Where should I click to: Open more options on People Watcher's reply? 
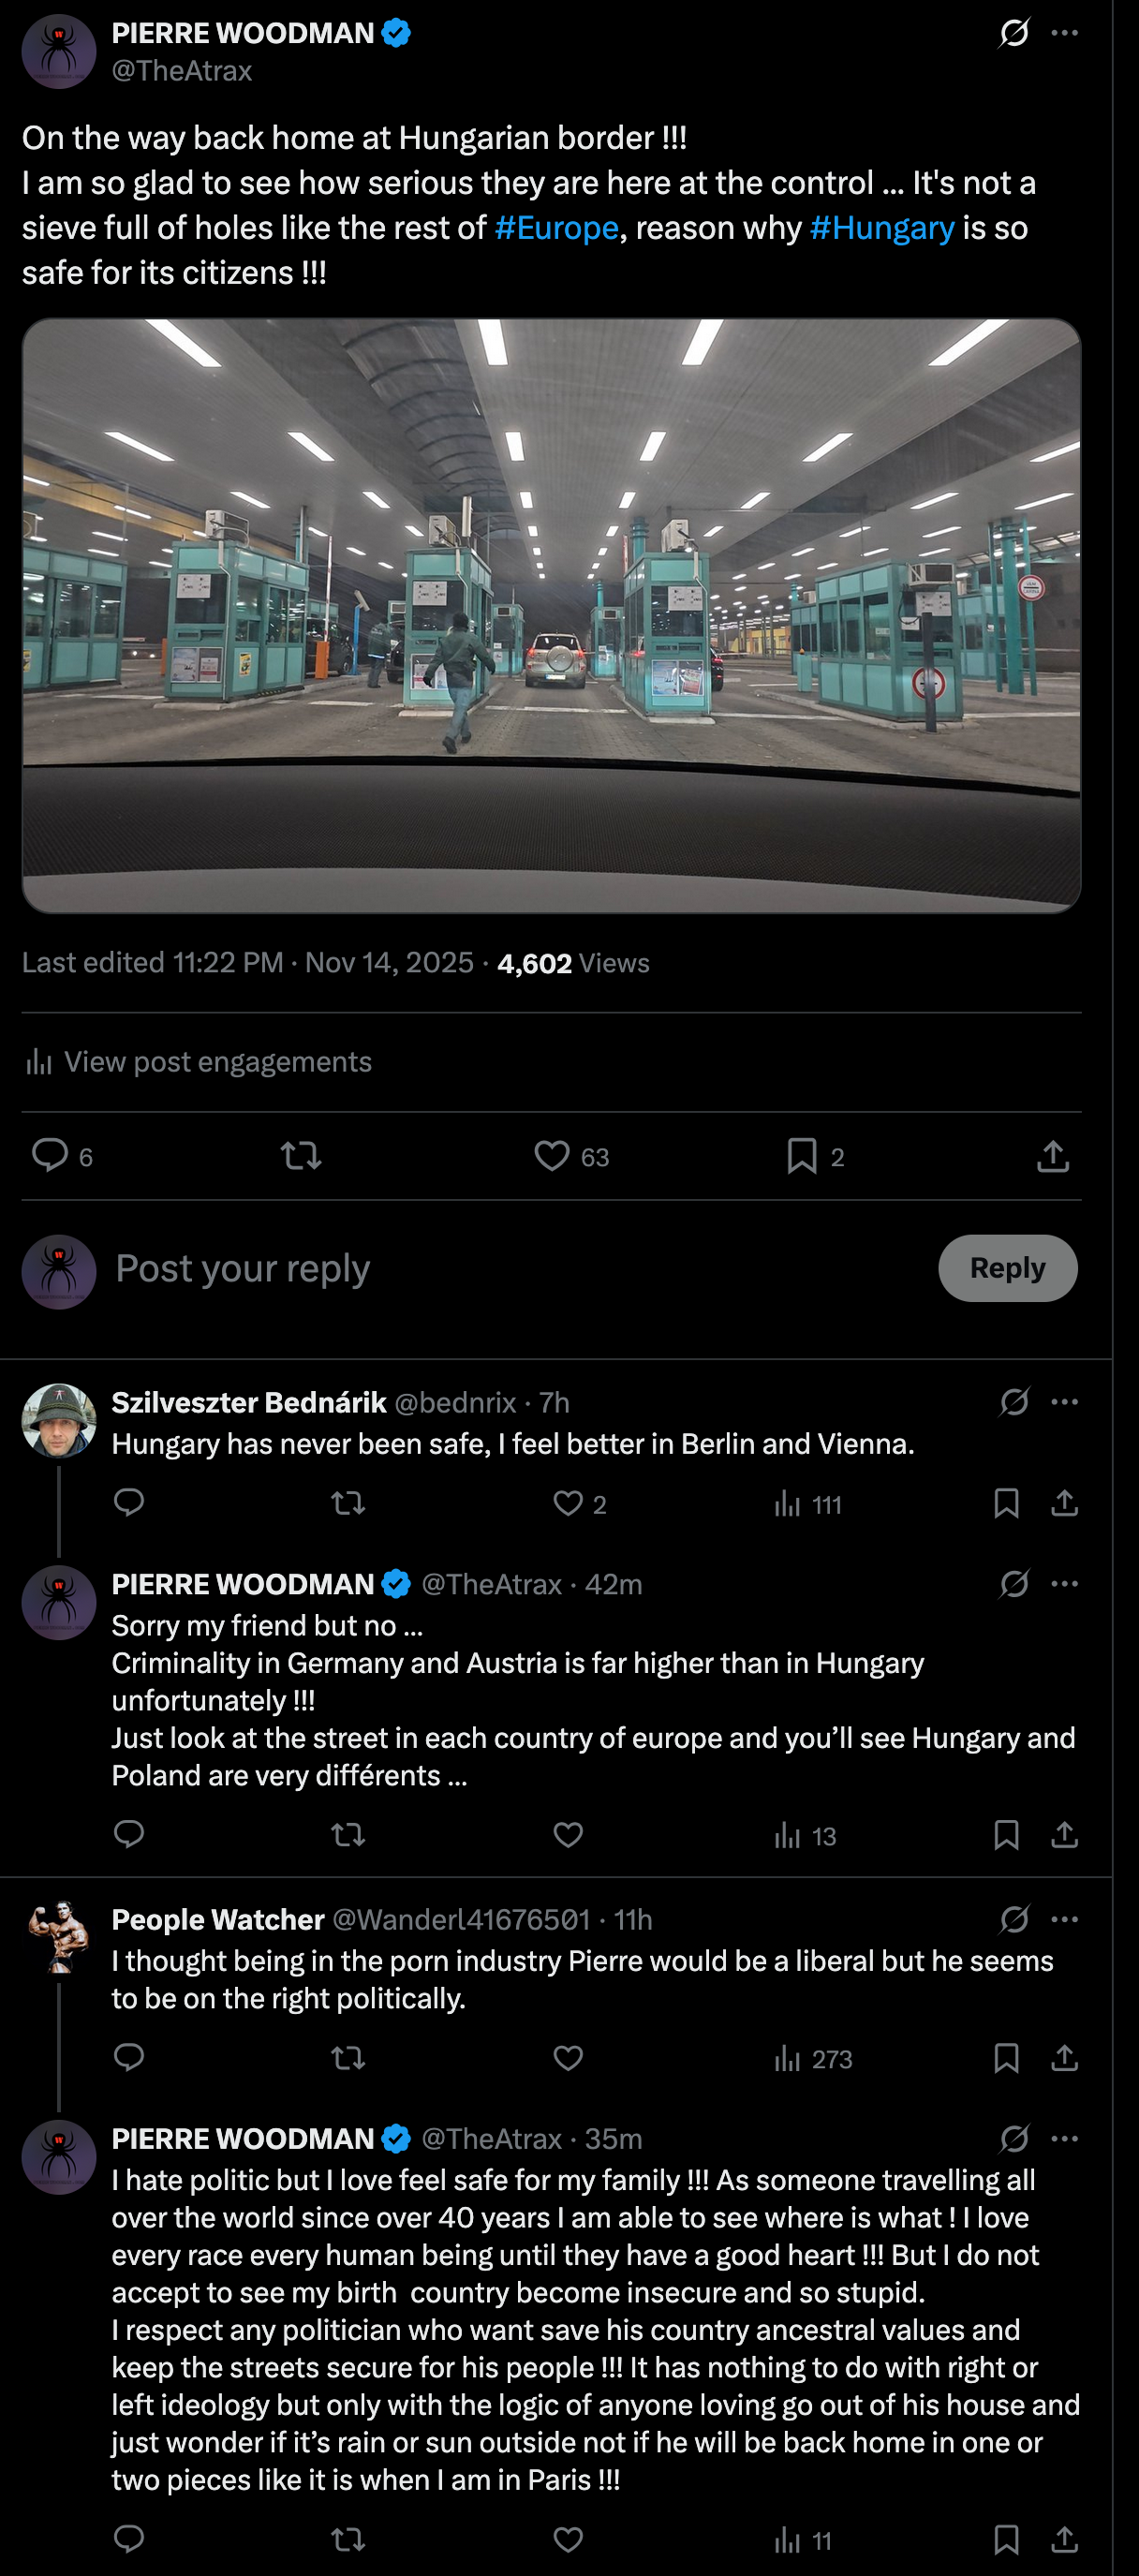[1065, 1919]
